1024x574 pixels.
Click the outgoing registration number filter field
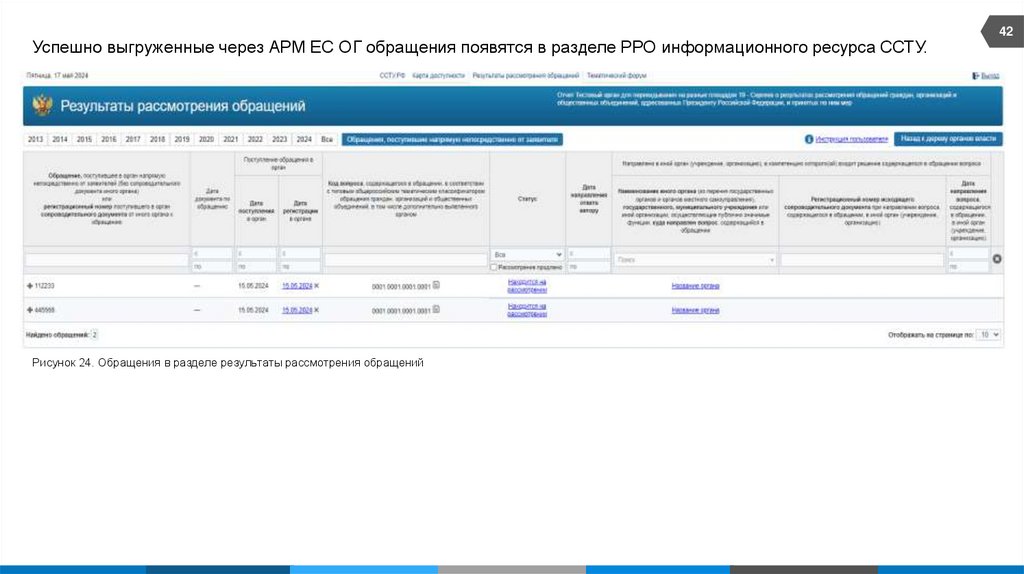point(862,260)
